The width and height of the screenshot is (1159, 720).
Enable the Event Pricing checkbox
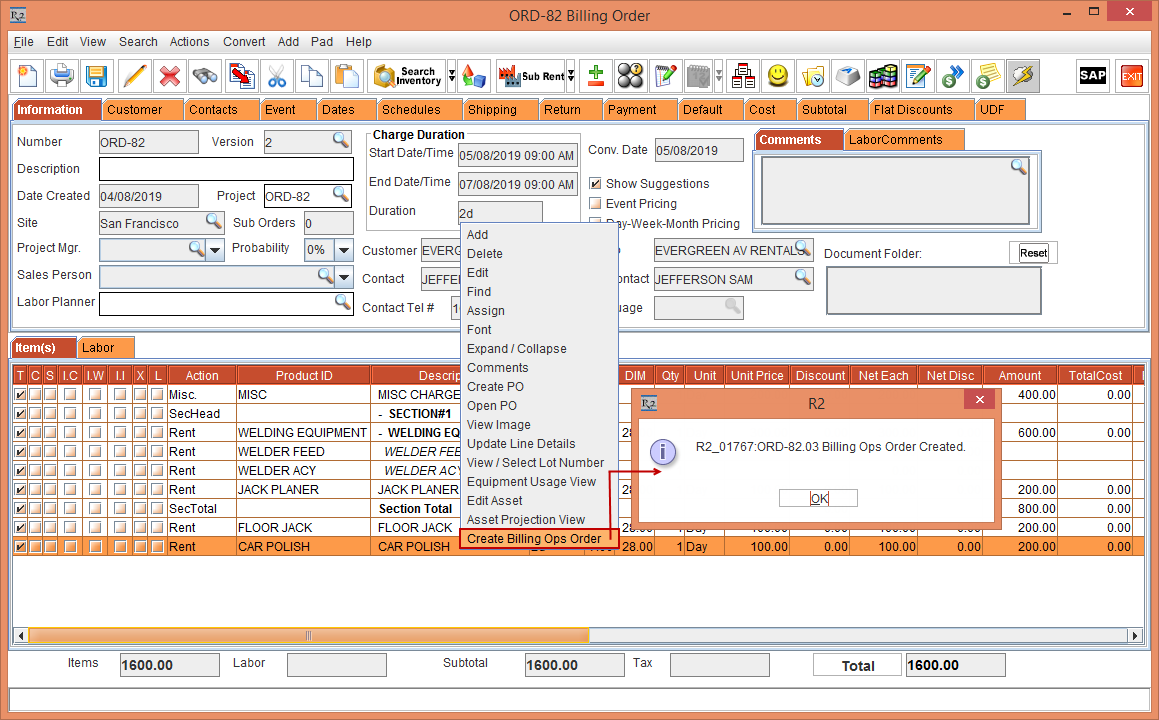(595, 204)
